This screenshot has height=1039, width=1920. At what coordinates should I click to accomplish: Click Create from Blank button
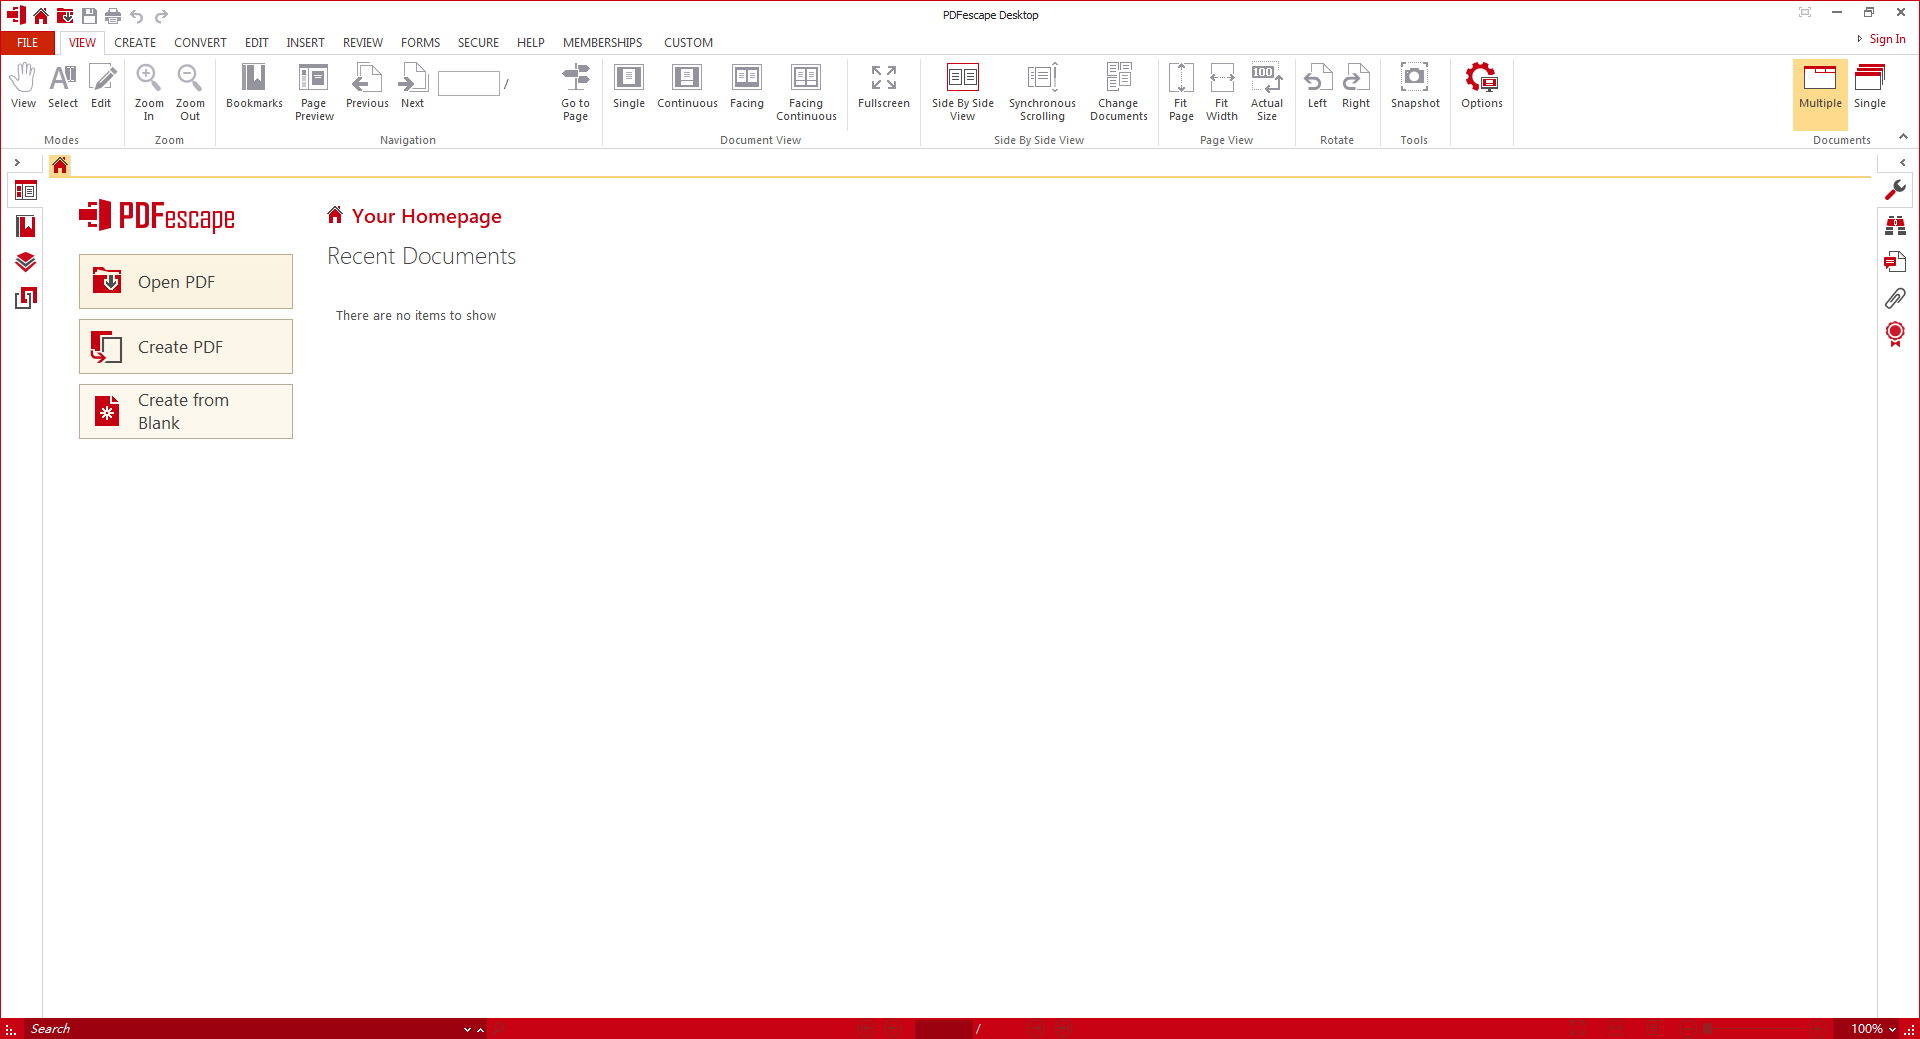coord(186,411)
